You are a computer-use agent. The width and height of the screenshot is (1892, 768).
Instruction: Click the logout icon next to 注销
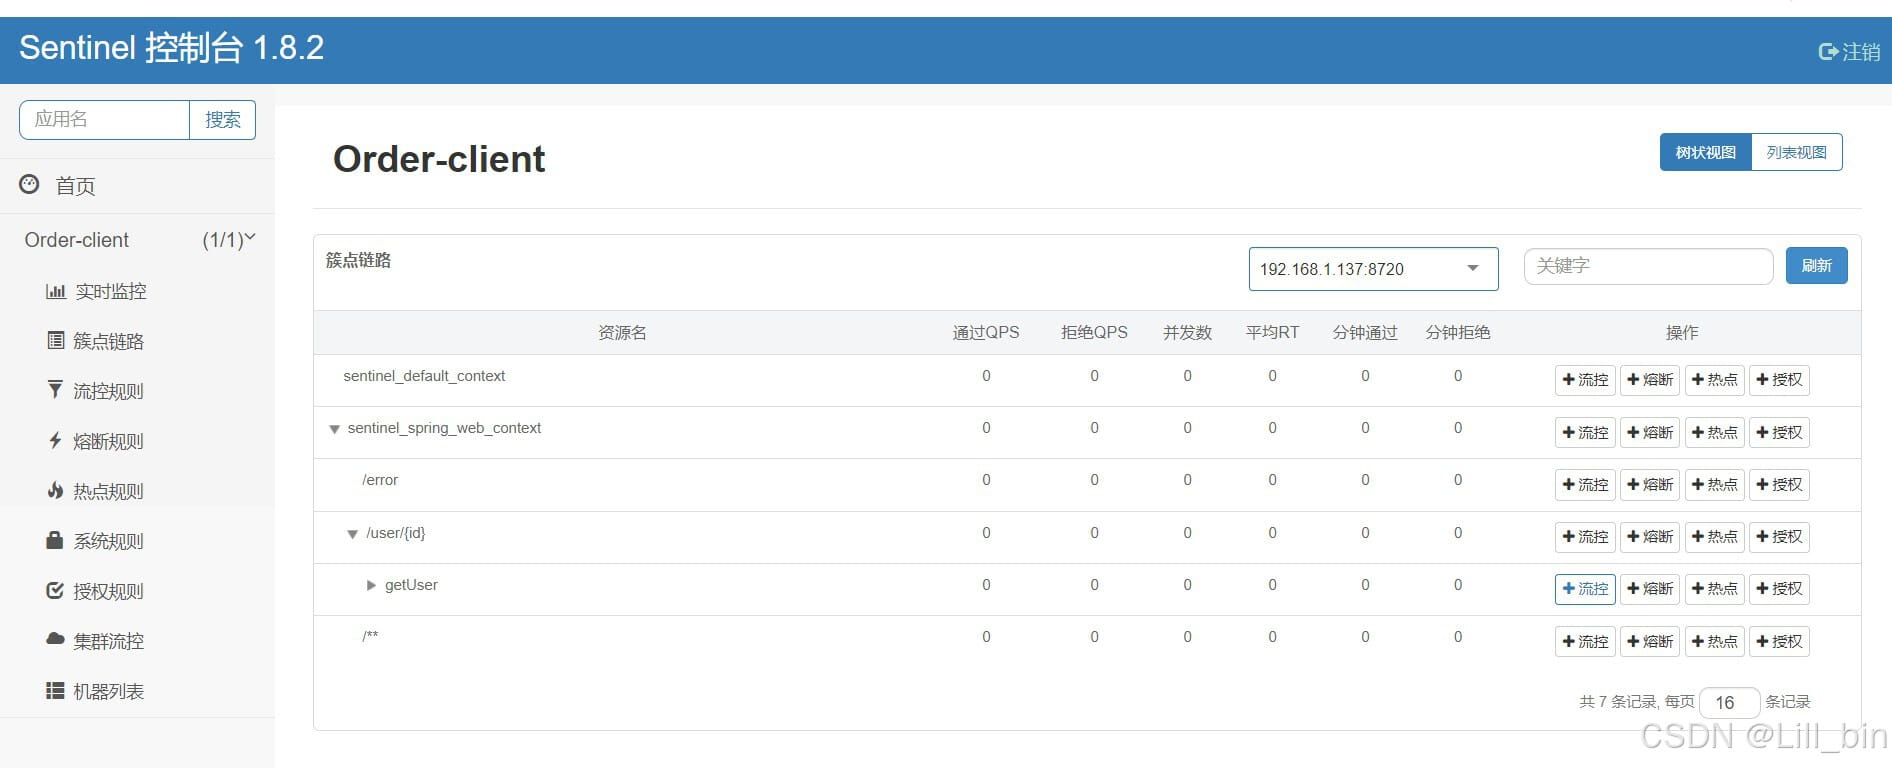1828,52
